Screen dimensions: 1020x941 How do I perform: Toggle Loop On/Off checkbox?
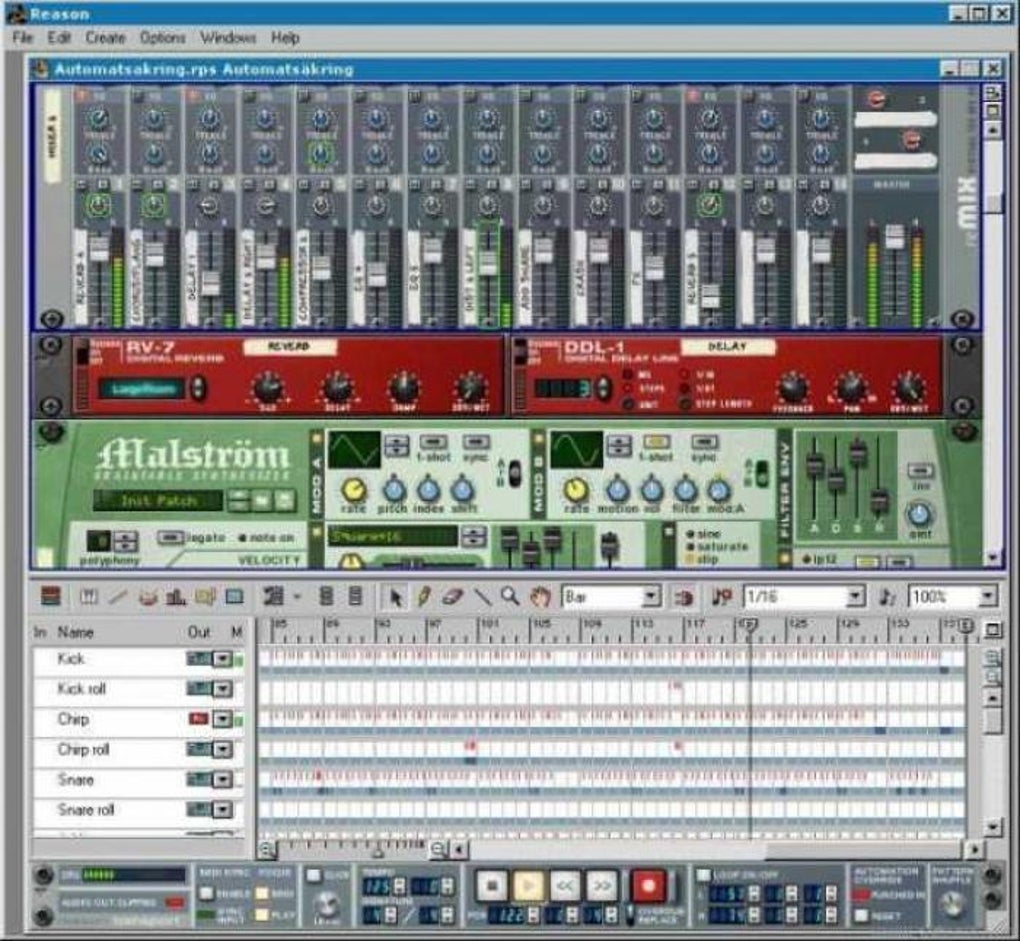coord(703,875)
